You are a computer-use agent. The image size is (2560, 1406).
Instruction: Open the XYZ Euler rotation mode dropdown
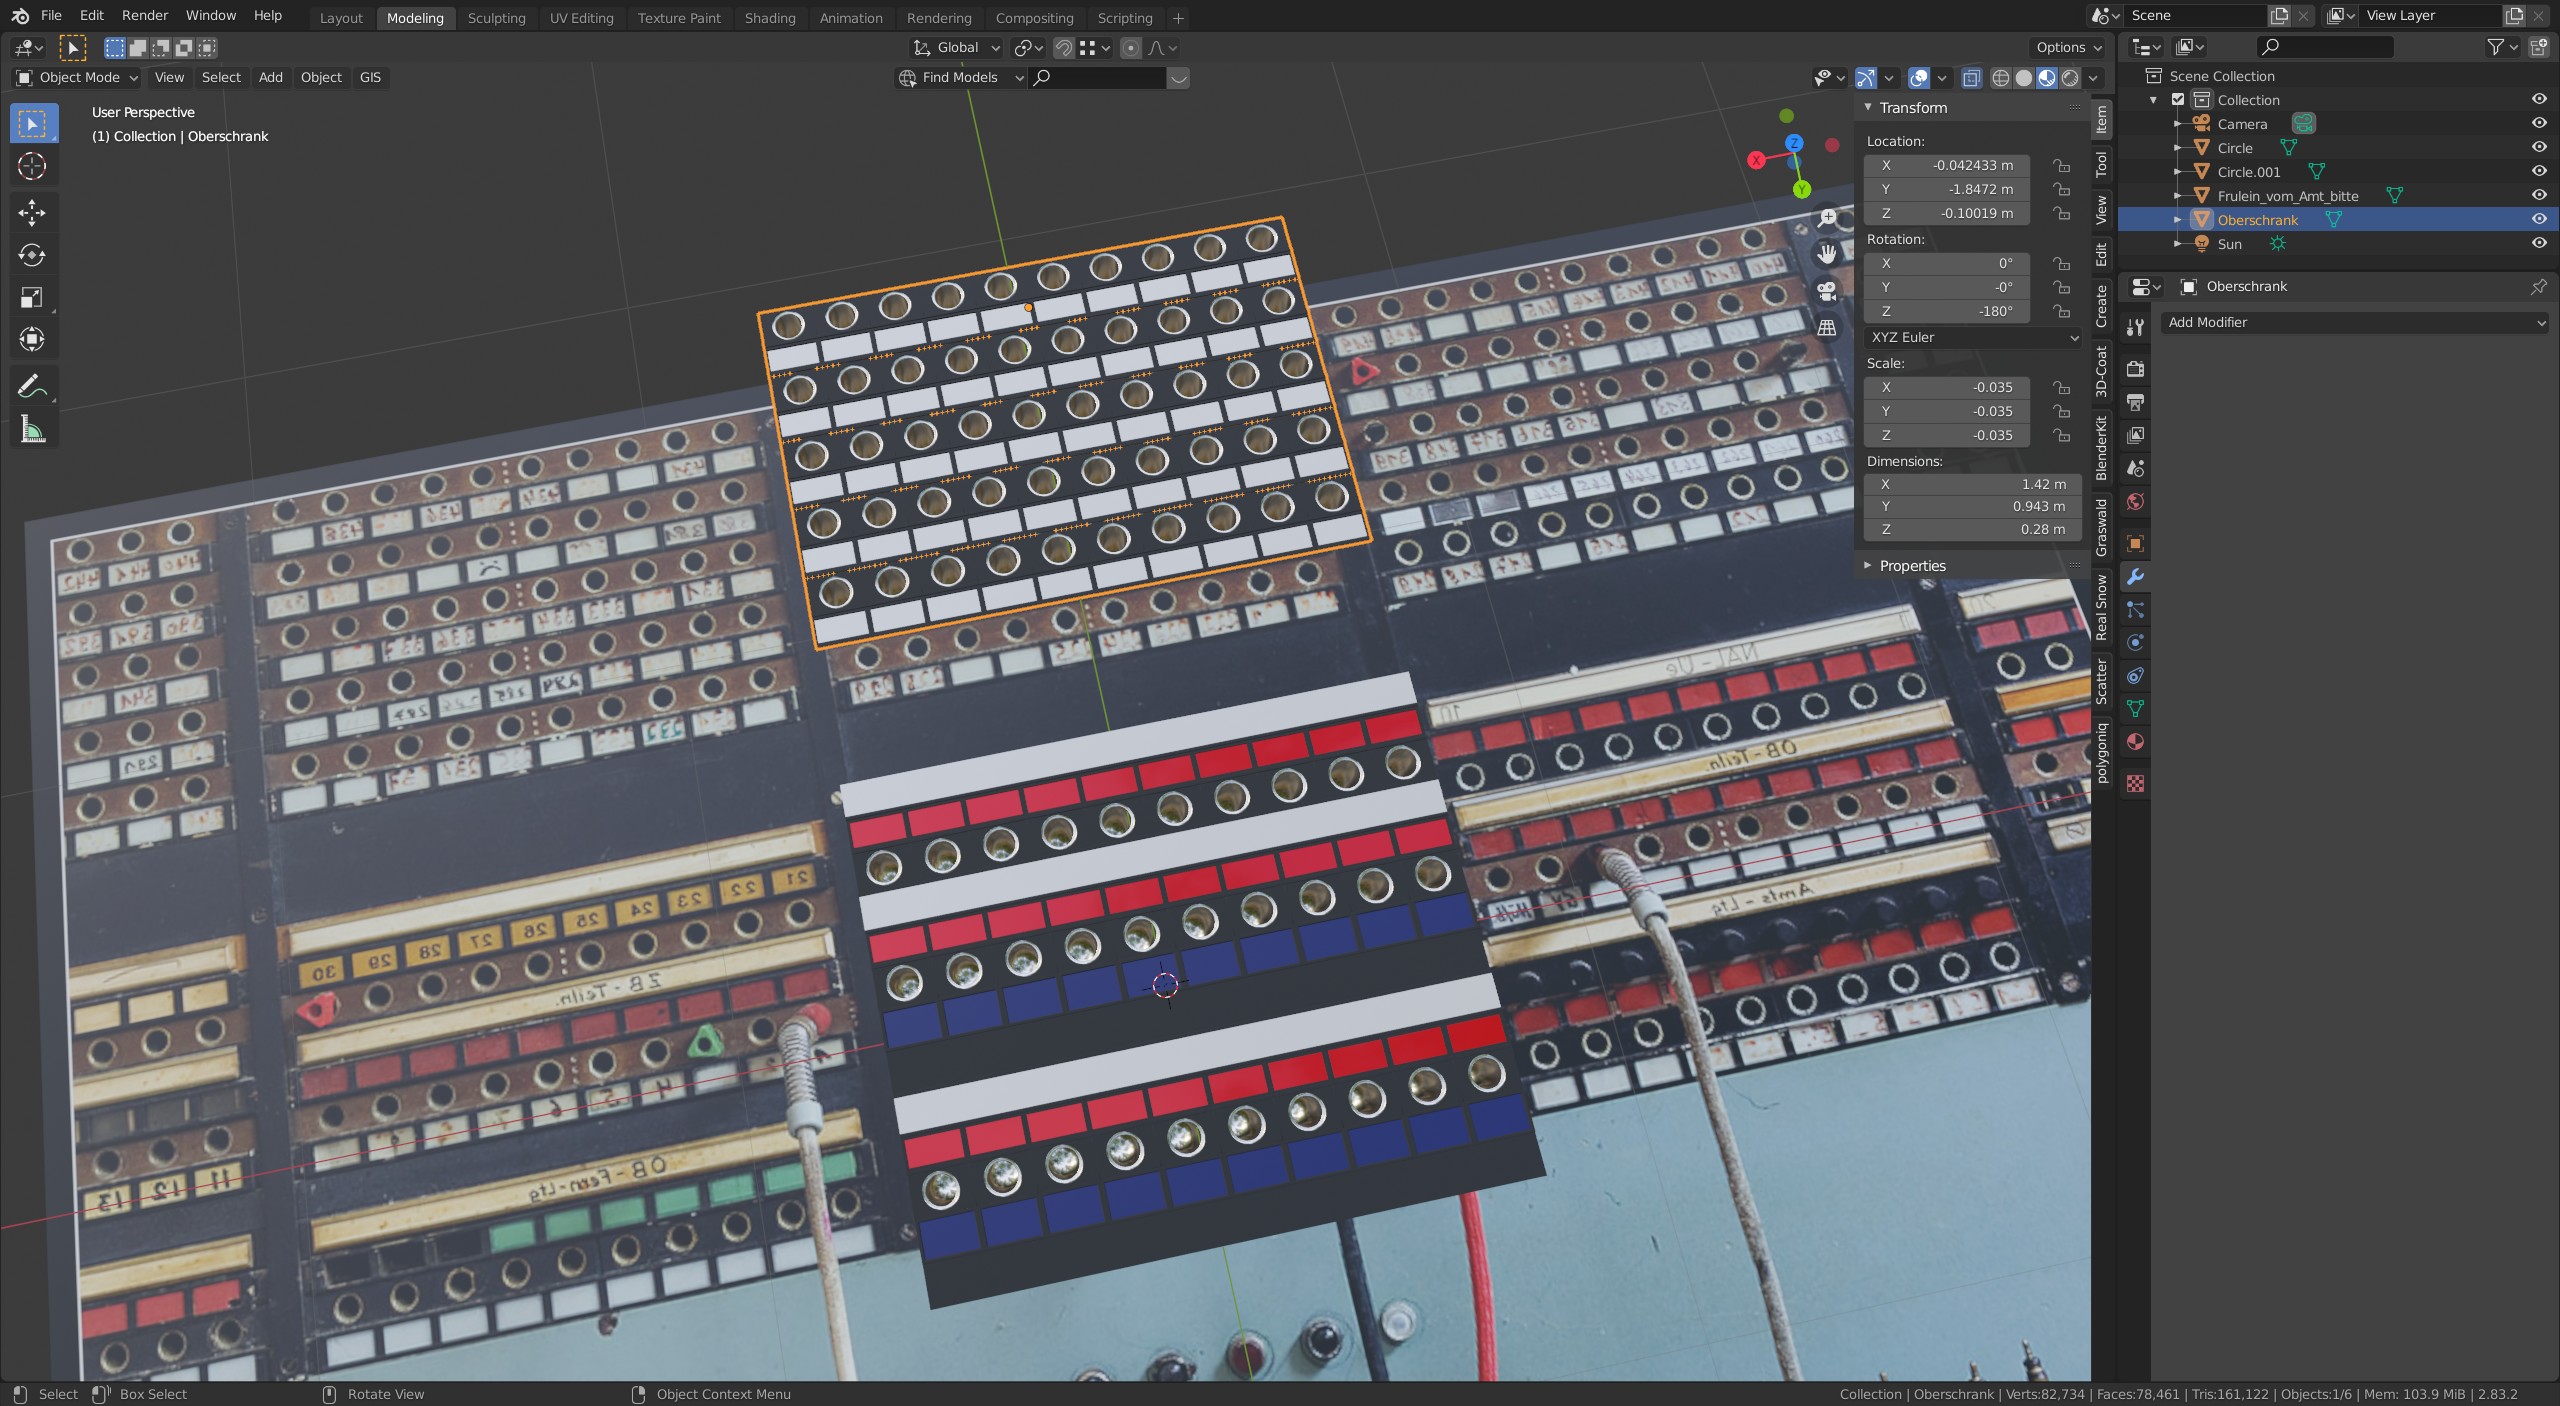[1972, 338]
